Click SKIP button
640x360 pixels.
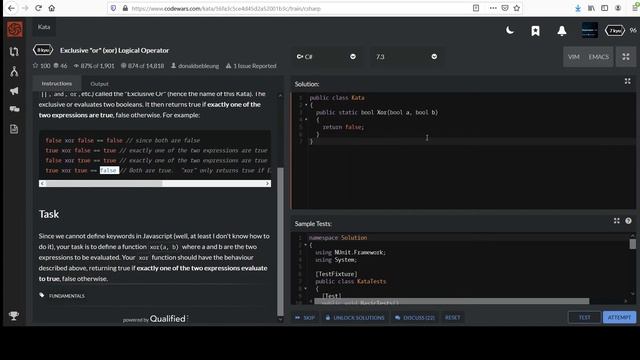tap(305, 318)
